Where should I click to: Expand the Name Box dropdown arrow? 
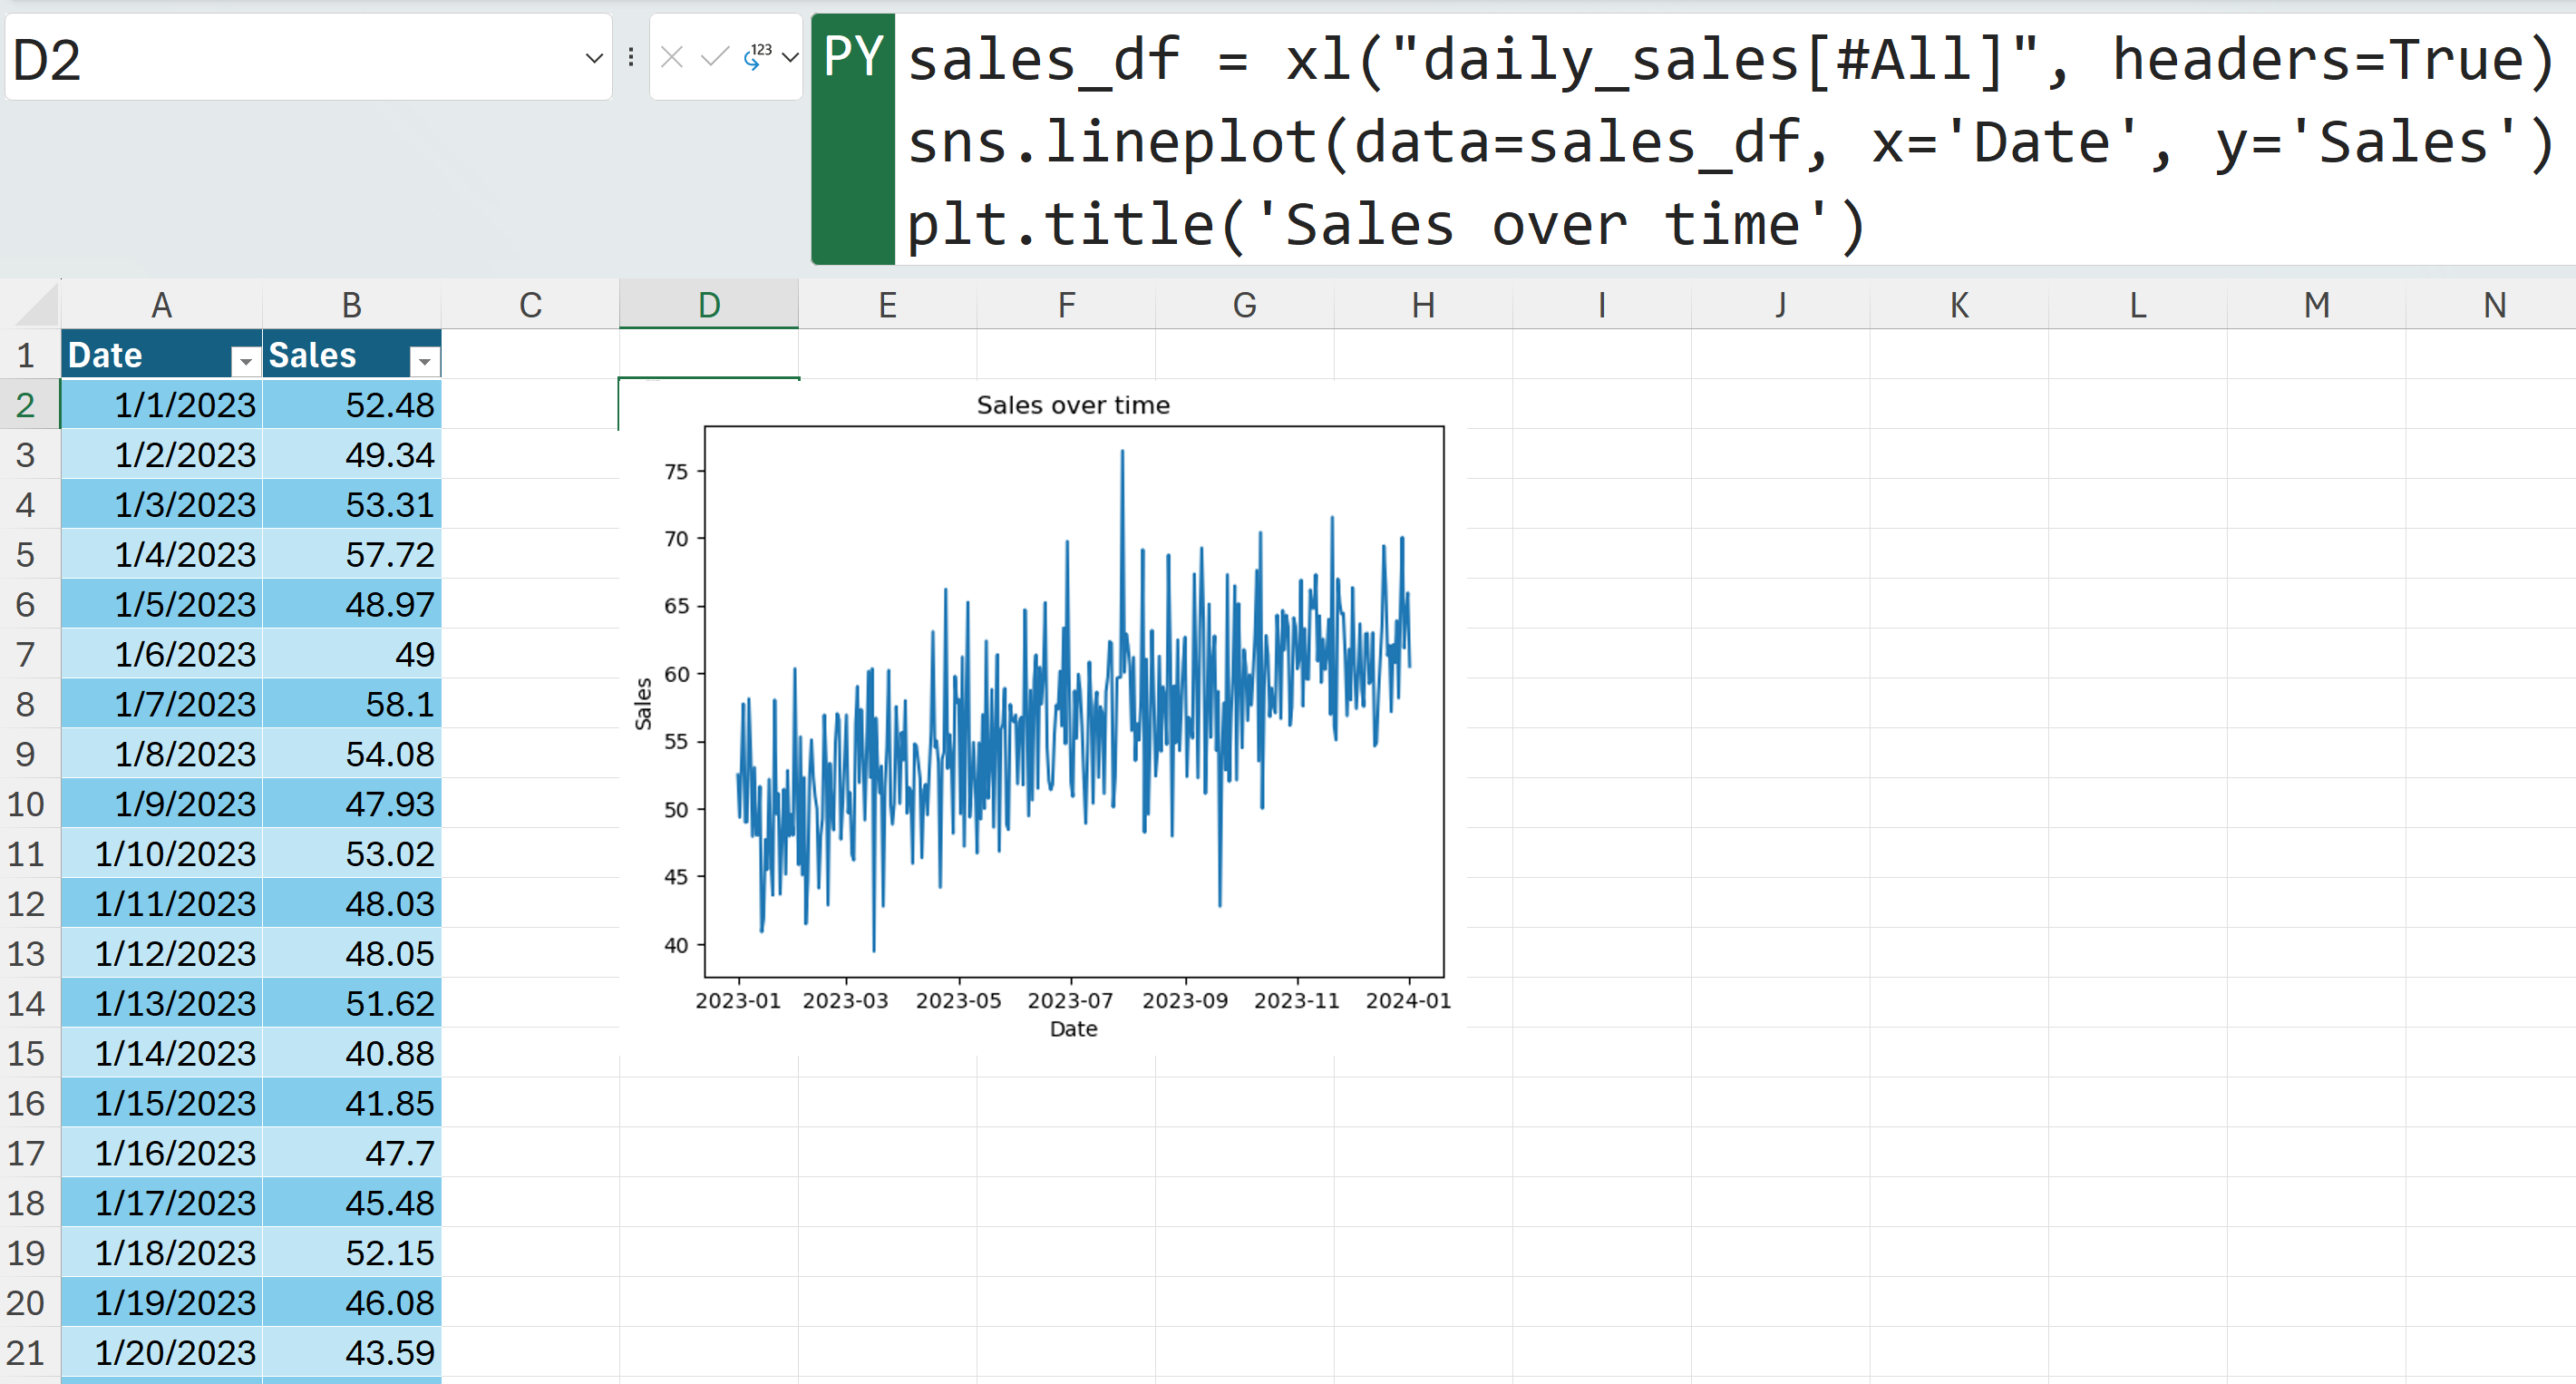coord(594,58)
